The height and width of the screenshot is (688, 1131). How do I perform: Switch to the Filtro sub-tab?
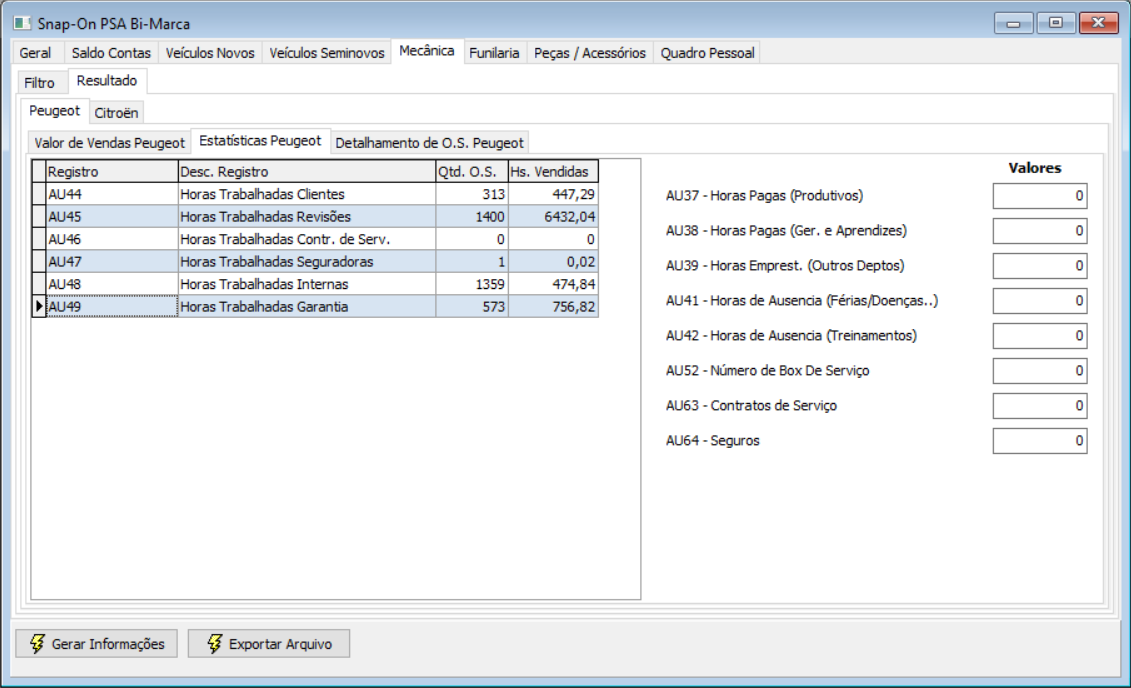coord(40,83)
